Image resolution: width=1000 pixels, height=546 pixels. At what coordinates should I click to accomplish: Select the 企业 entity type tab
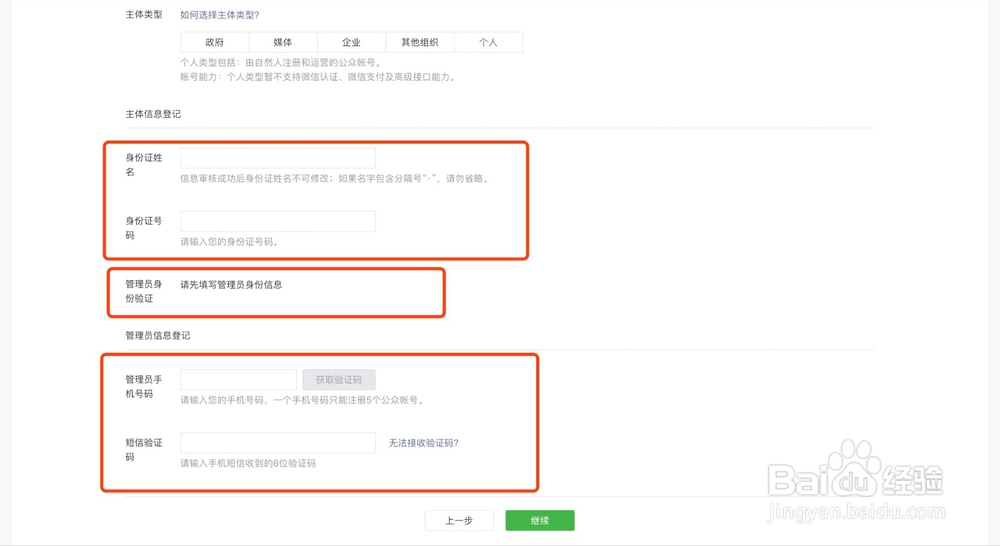click(x=351, y=42)
